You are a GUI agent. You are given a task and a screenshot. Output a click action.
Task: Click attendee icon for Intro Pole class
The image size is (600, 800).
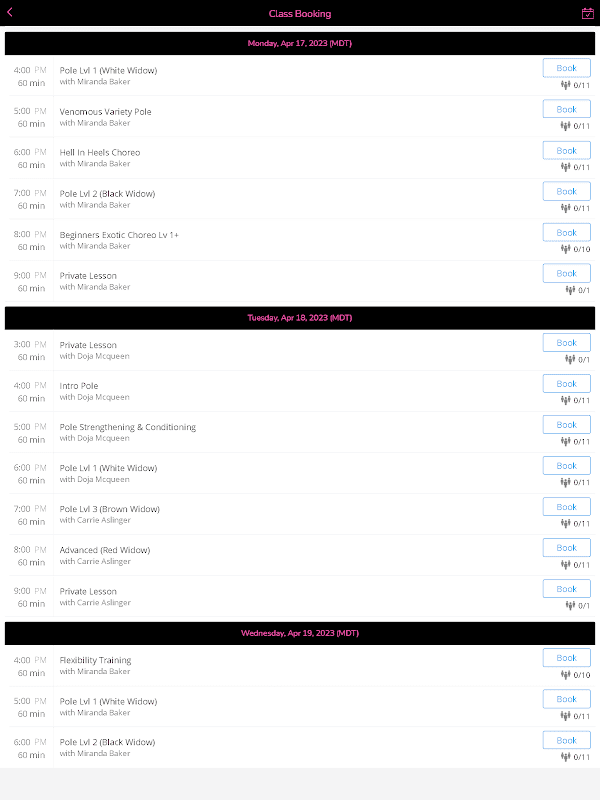565,401
